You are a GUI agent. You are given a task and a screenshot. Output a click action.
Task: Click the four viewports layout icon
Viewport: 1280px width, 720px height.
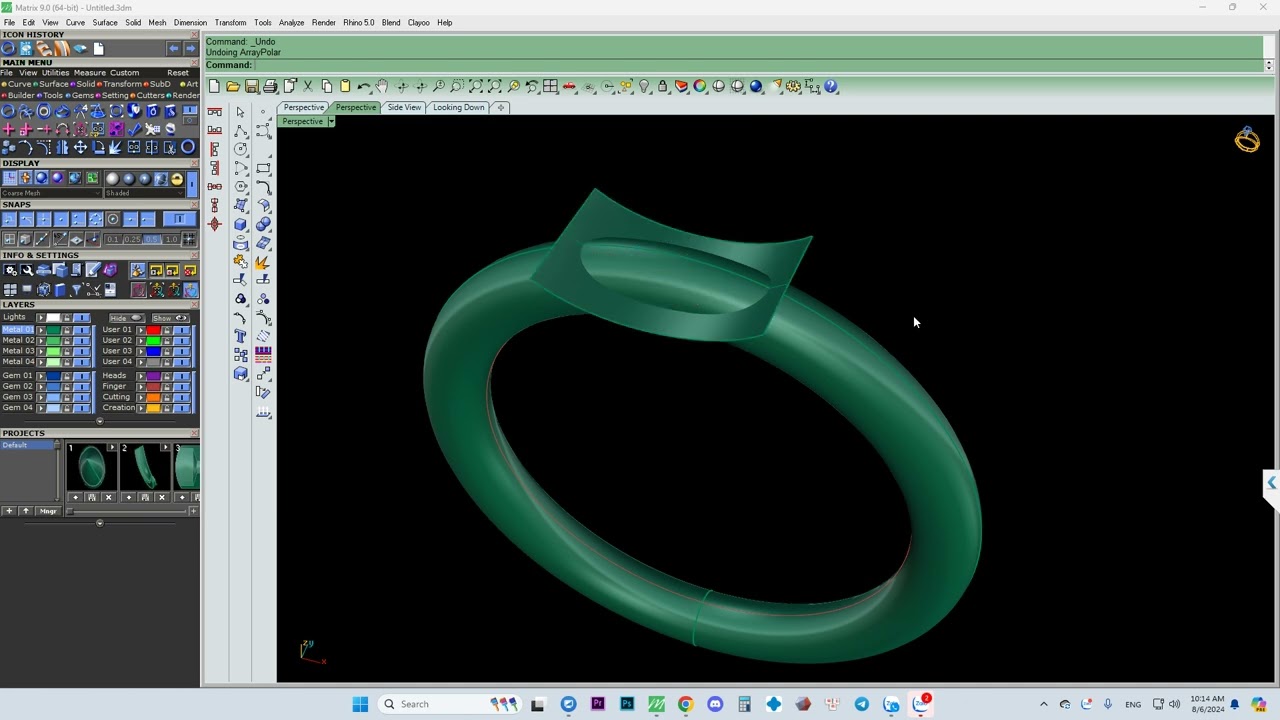549,87
